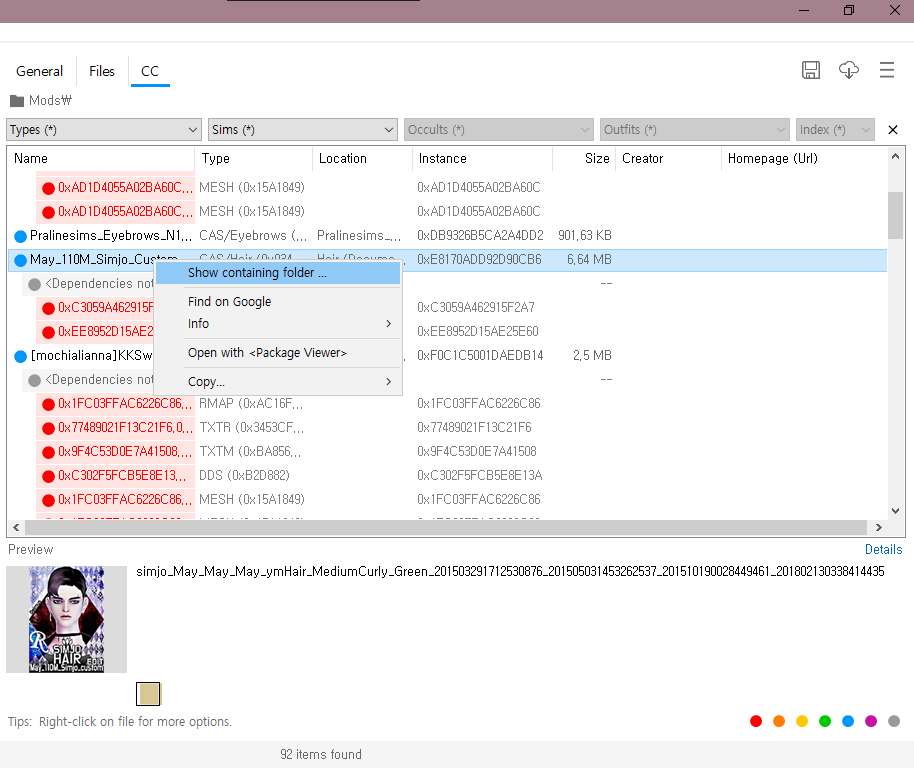Click blue dot beside Pralinesims_Eyebrows row

20,236
